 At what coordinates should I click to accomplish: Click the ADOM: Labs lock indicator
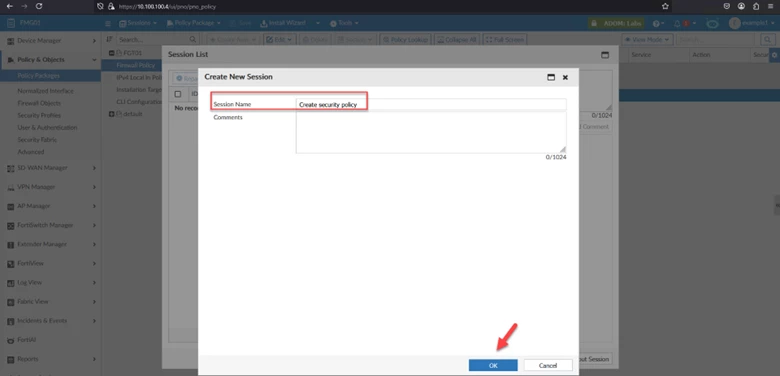[x=616, y=23]
